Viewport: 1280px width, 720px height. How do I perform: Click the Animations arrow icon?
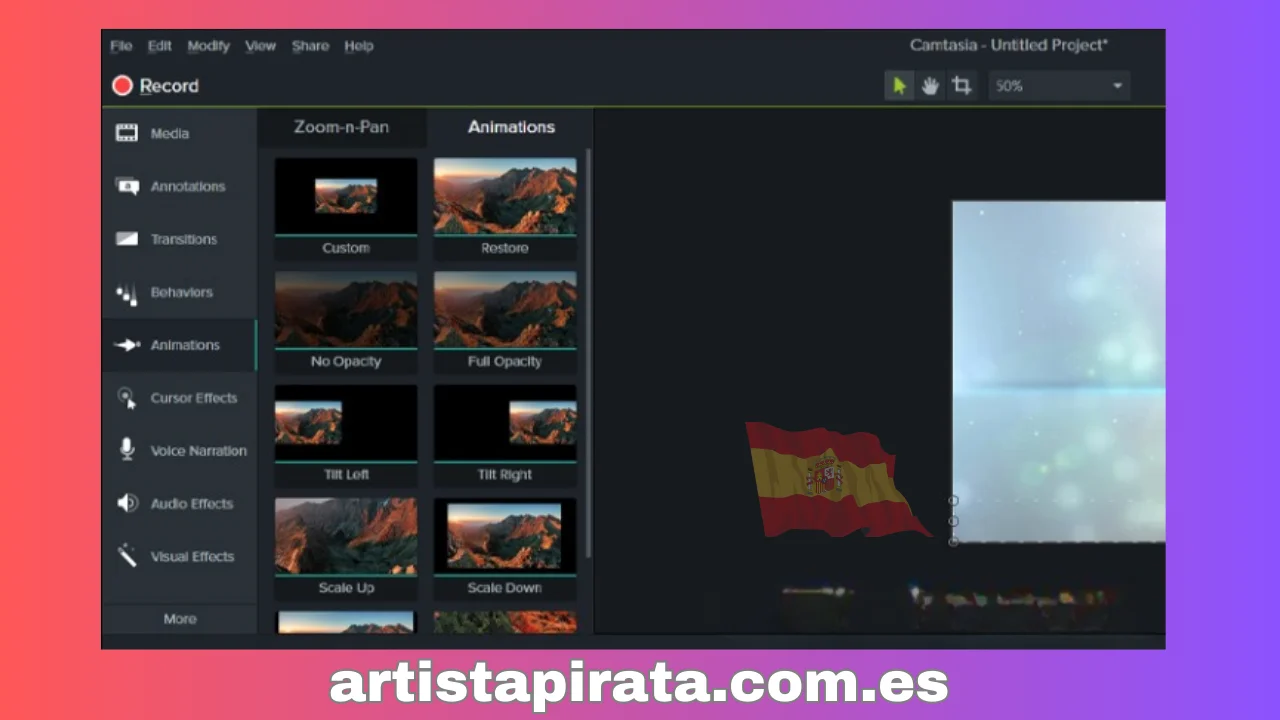click(127, 345)
